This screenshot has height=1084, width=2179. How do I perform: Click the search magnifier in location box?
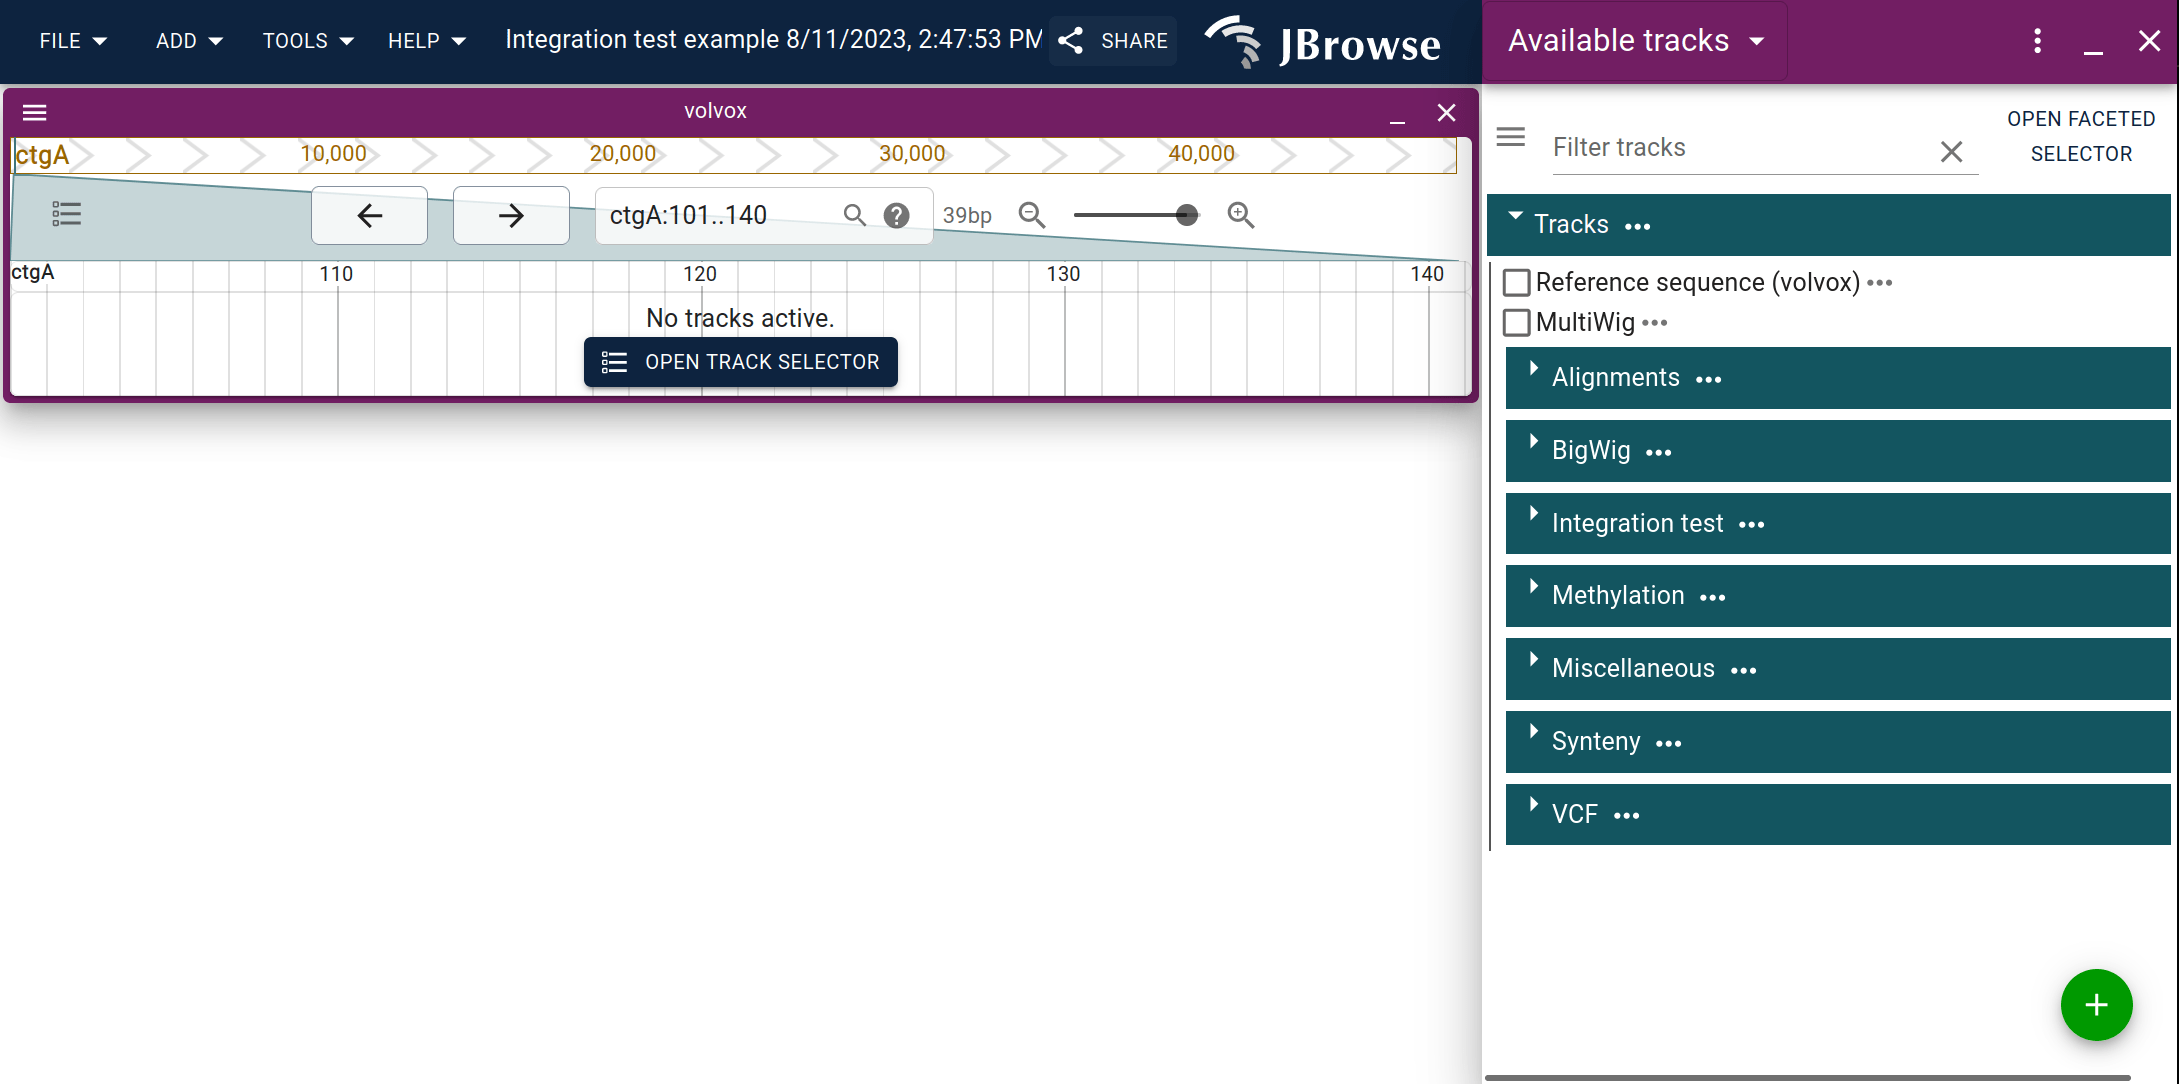(x=854, y=215)
